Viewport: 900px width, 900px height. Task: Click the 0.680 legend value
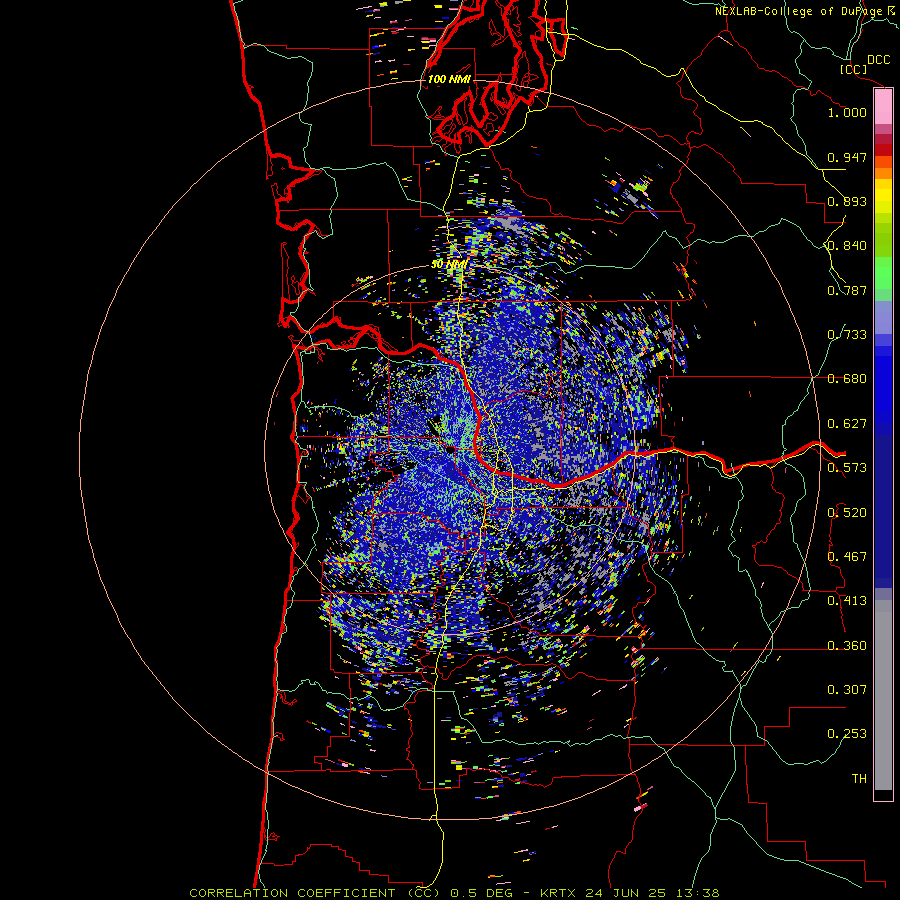pos(847,379)
